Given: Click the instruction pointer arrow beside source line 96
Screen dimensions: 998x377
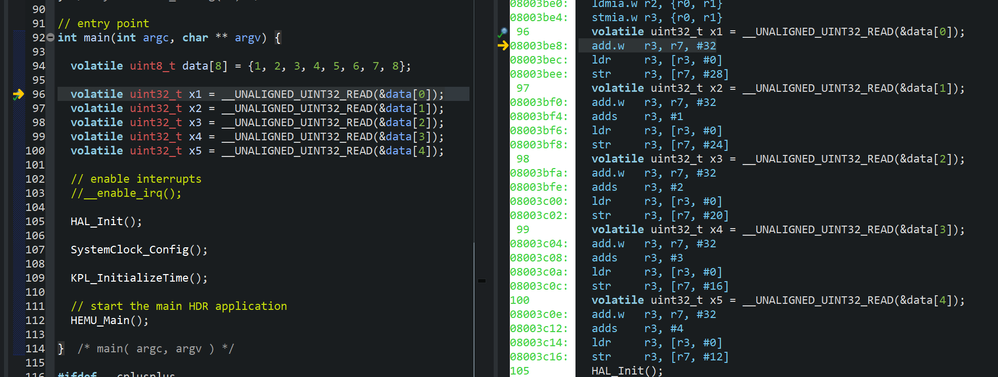Looking at the screenshot, I should point(18,94).
